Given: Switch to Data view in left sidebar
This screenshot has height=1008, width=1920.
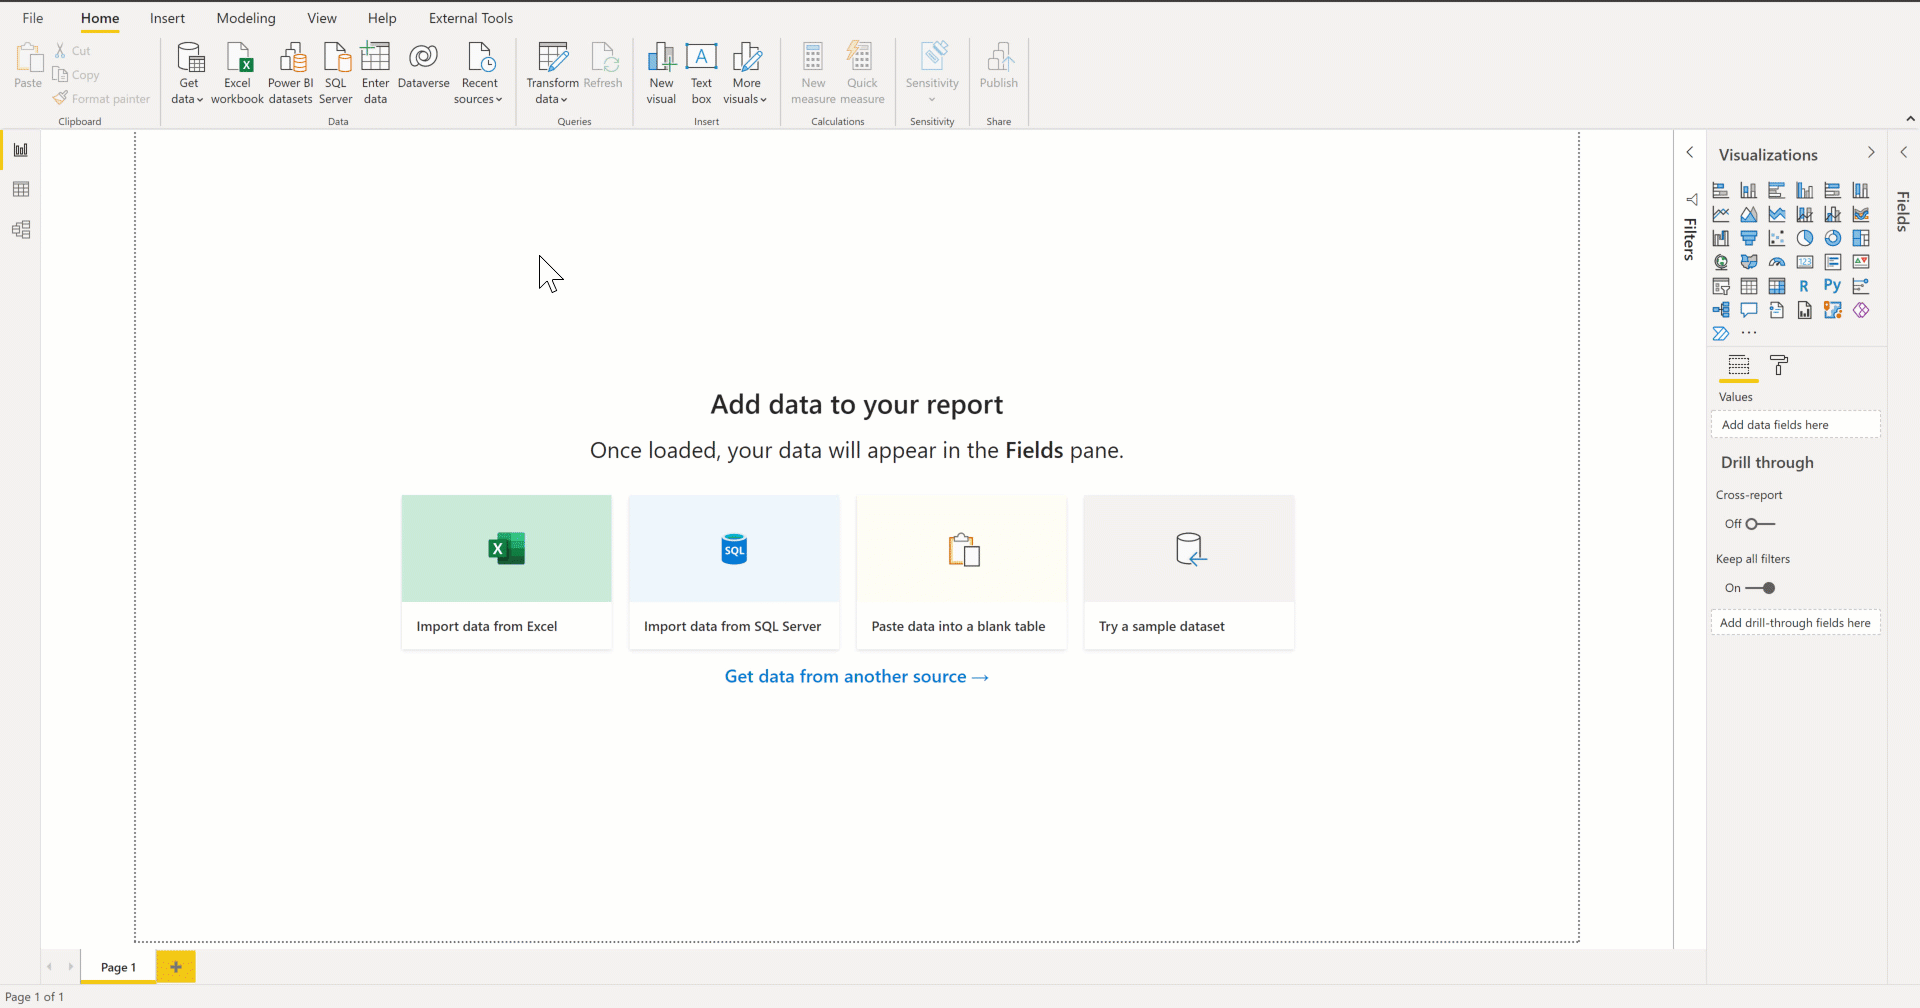Looking at the screenshot, I should click(x=21, y=190).
